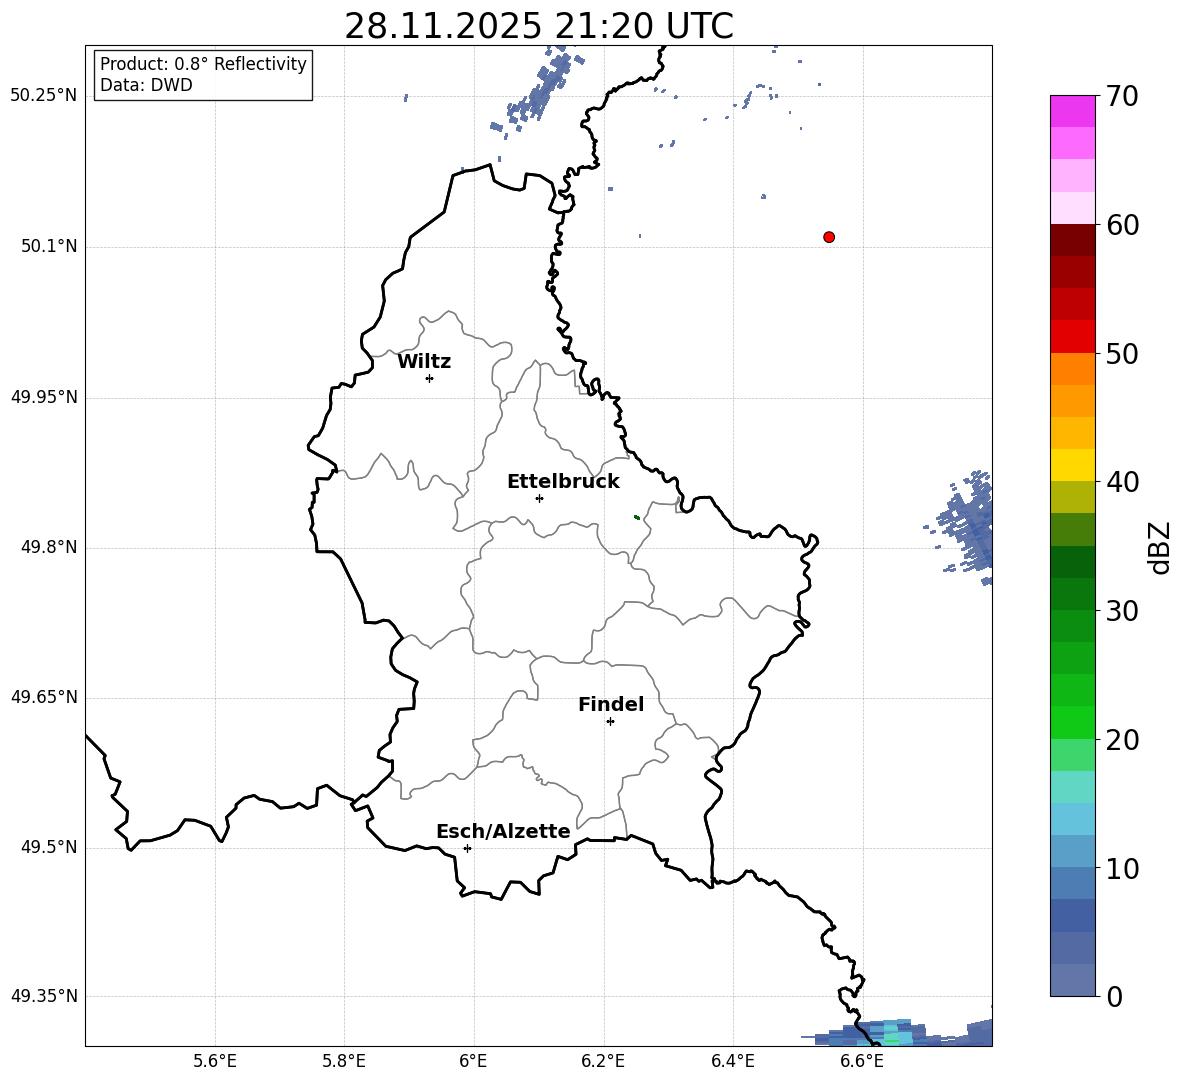Click the 5.8°E longitude label
Viewport: 1184px width, 1081px height.
coord(344,1061)
